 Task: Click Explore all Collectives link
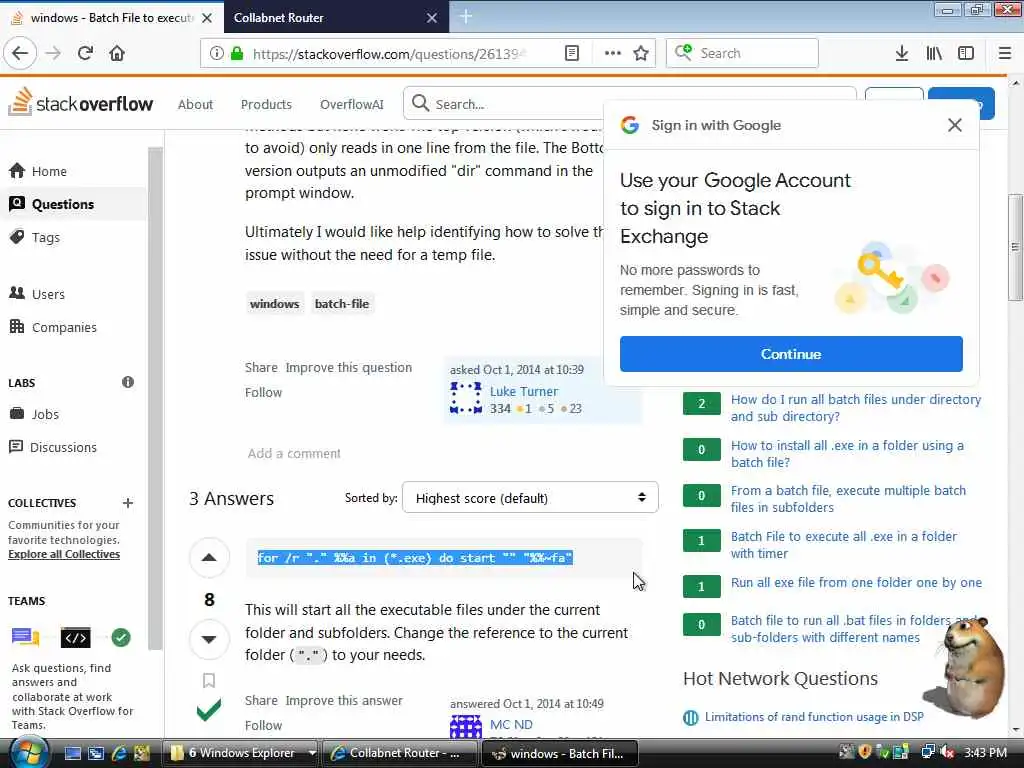(64, 554)
